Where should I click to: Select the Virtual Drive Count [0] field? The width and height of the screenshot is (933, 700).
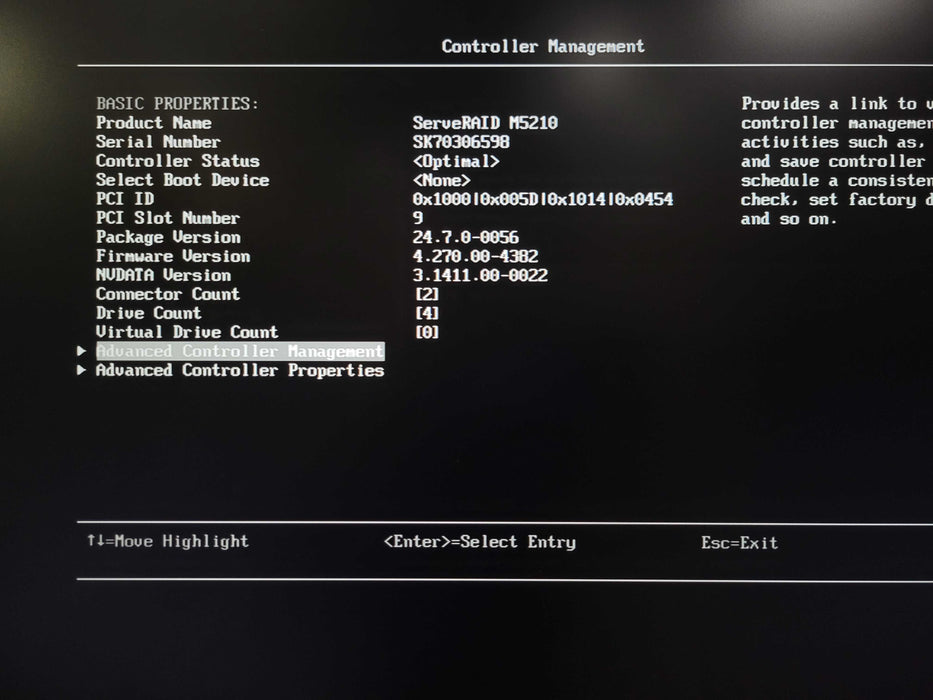pyautogui.click(x=426, y=333)
